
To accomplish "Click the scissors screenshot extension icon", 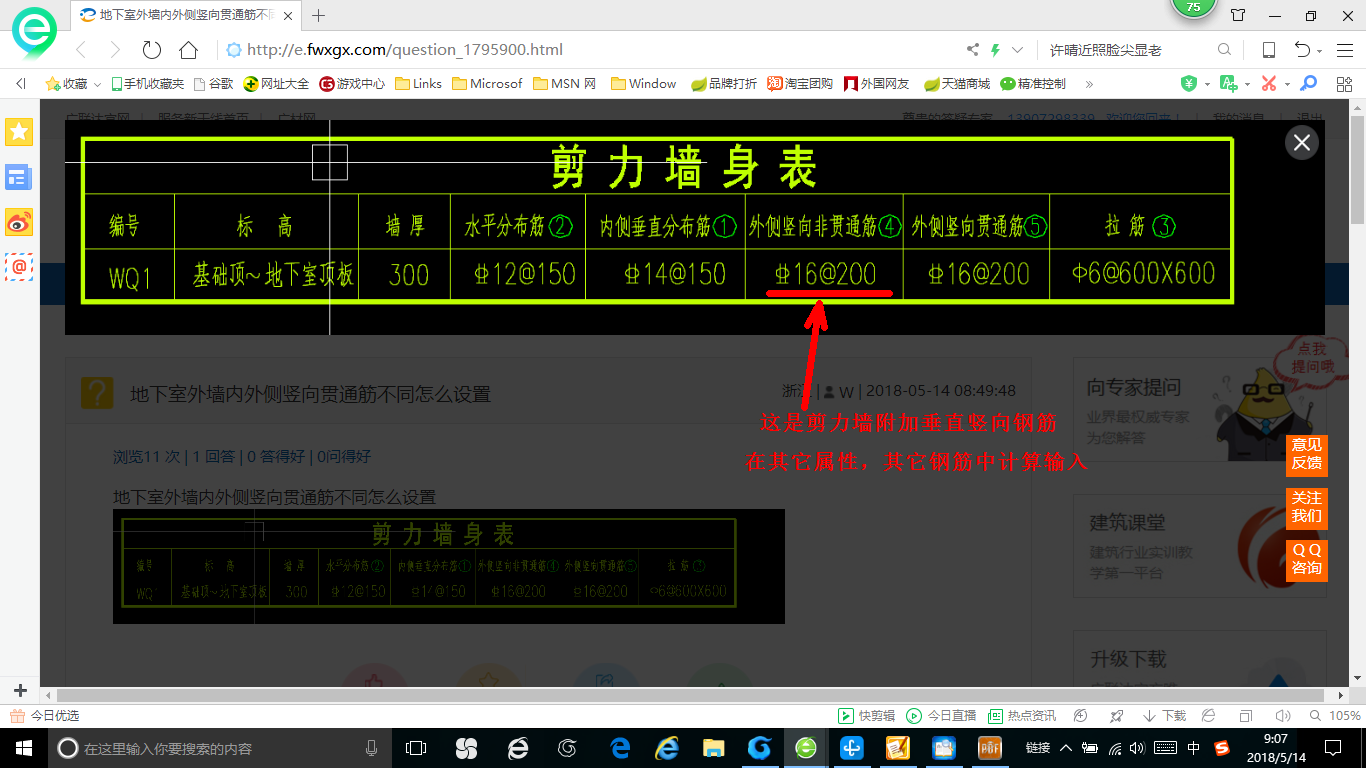I will click(x=1269, y=84).
